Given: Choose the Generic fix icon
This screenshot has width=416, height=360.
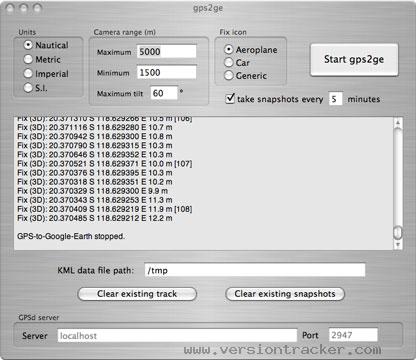Looking at the screenshot, I should pos(229,76).
